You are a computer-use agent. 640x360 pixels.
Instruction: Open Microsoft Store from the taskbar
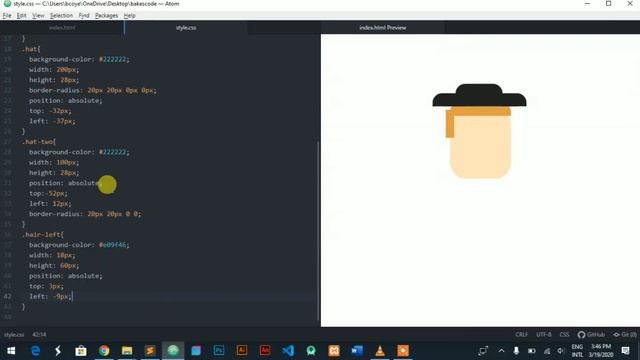(81, 351)
